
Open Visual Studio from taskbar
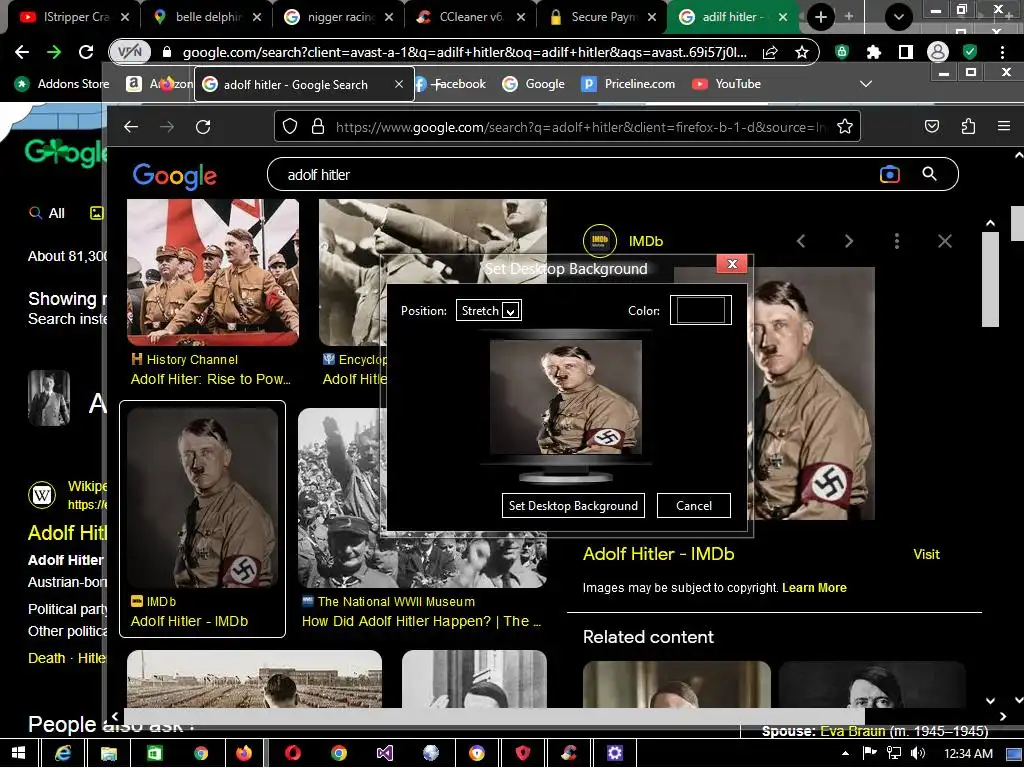tap(385, 754)
